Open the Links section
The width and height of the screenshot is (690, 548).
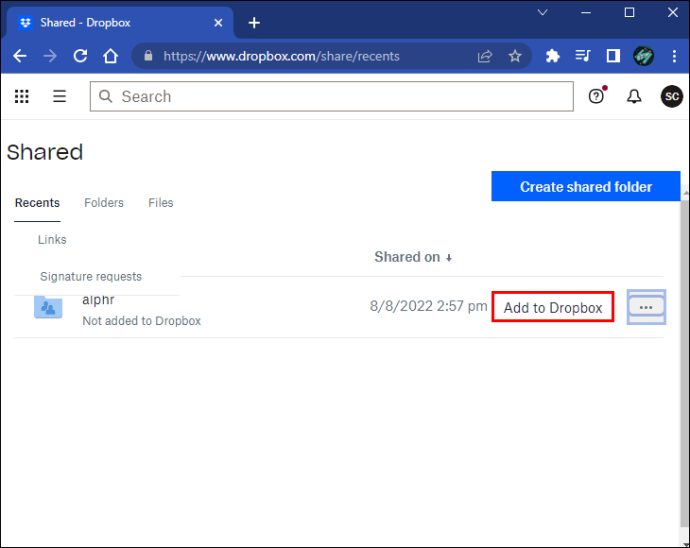[x=52, y=240]
